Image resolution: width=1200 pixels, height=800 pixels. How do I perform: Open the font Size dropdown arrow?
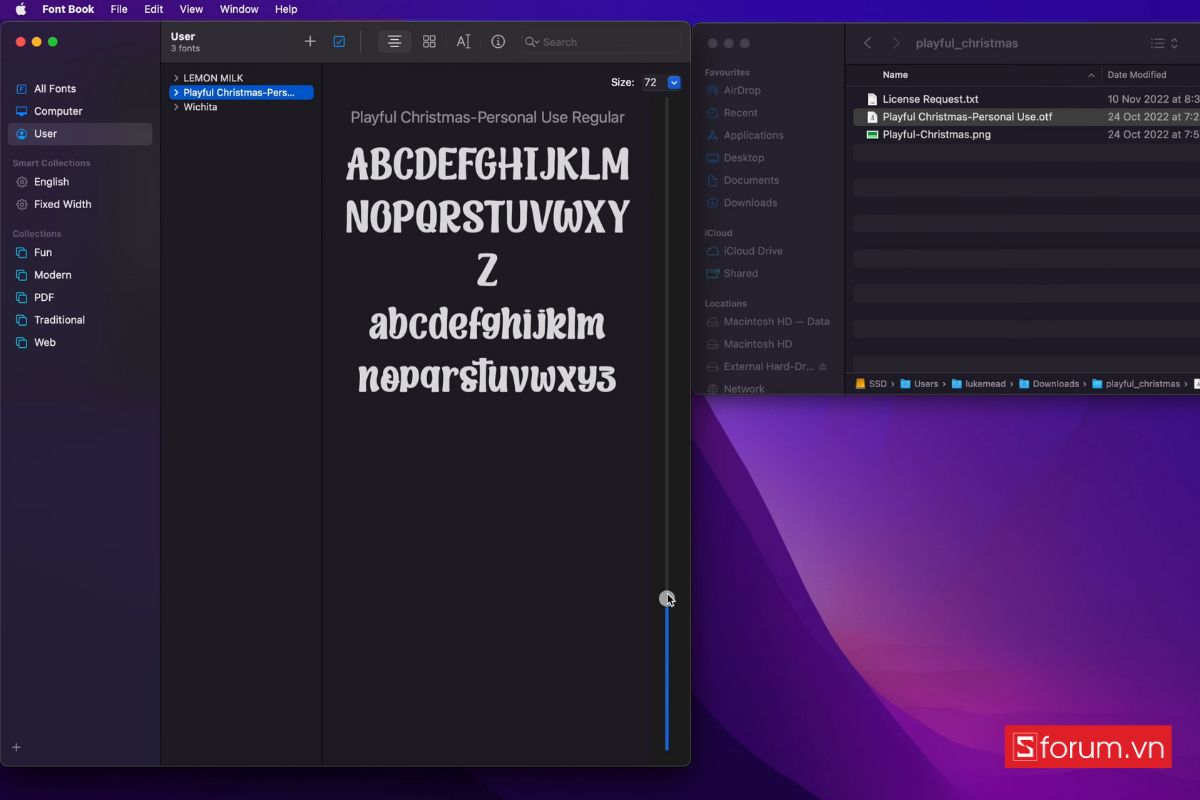[674, 82]
